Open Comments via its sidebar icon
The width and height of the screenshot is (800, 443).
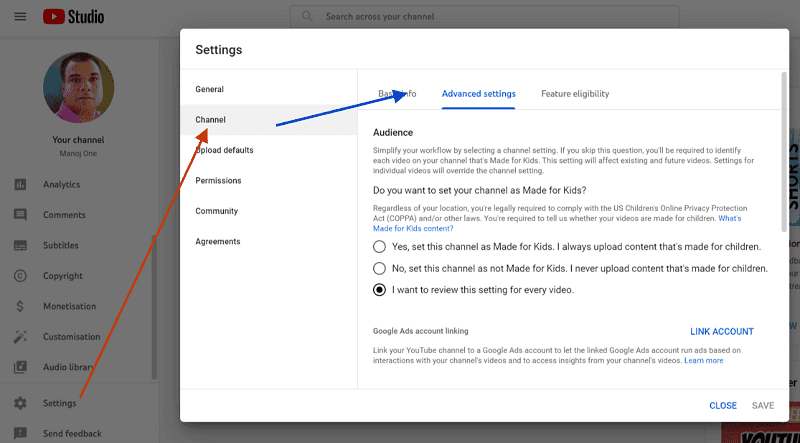pos(20,215)
